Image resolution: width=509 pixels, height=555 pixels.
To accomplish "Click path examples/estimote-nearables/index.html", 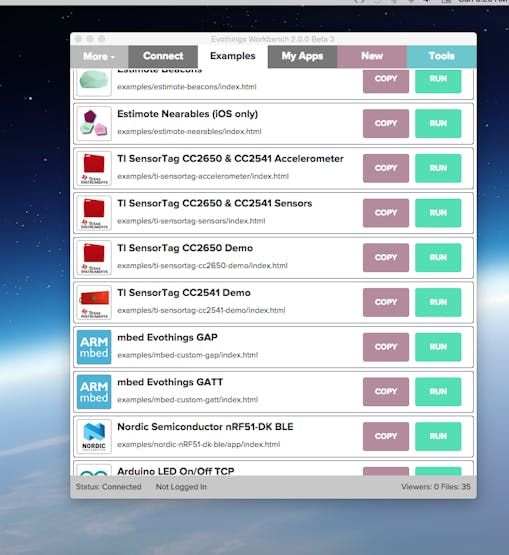I will click(189, 131).
